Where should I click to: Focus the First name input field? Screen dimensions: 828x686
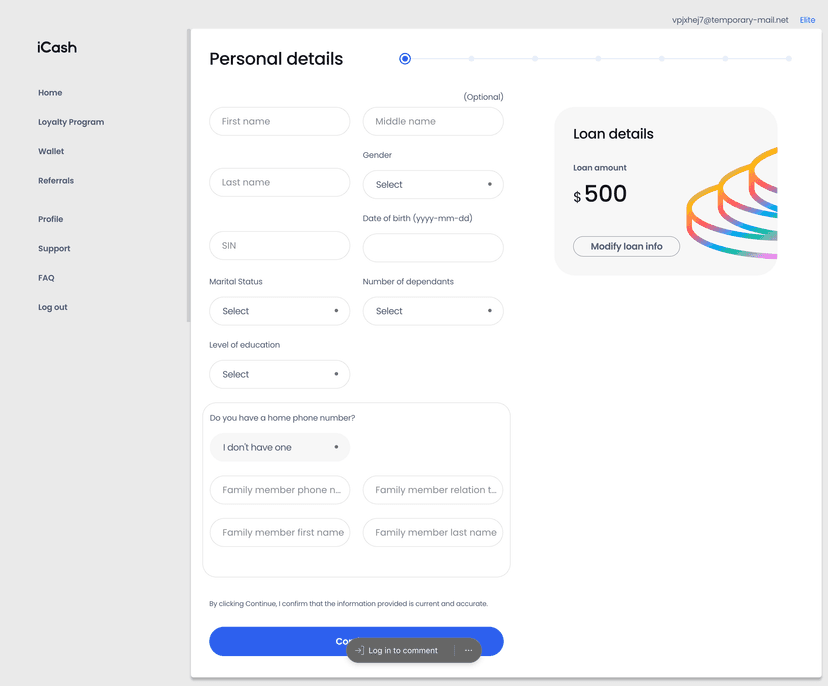[x=279, y=121]
